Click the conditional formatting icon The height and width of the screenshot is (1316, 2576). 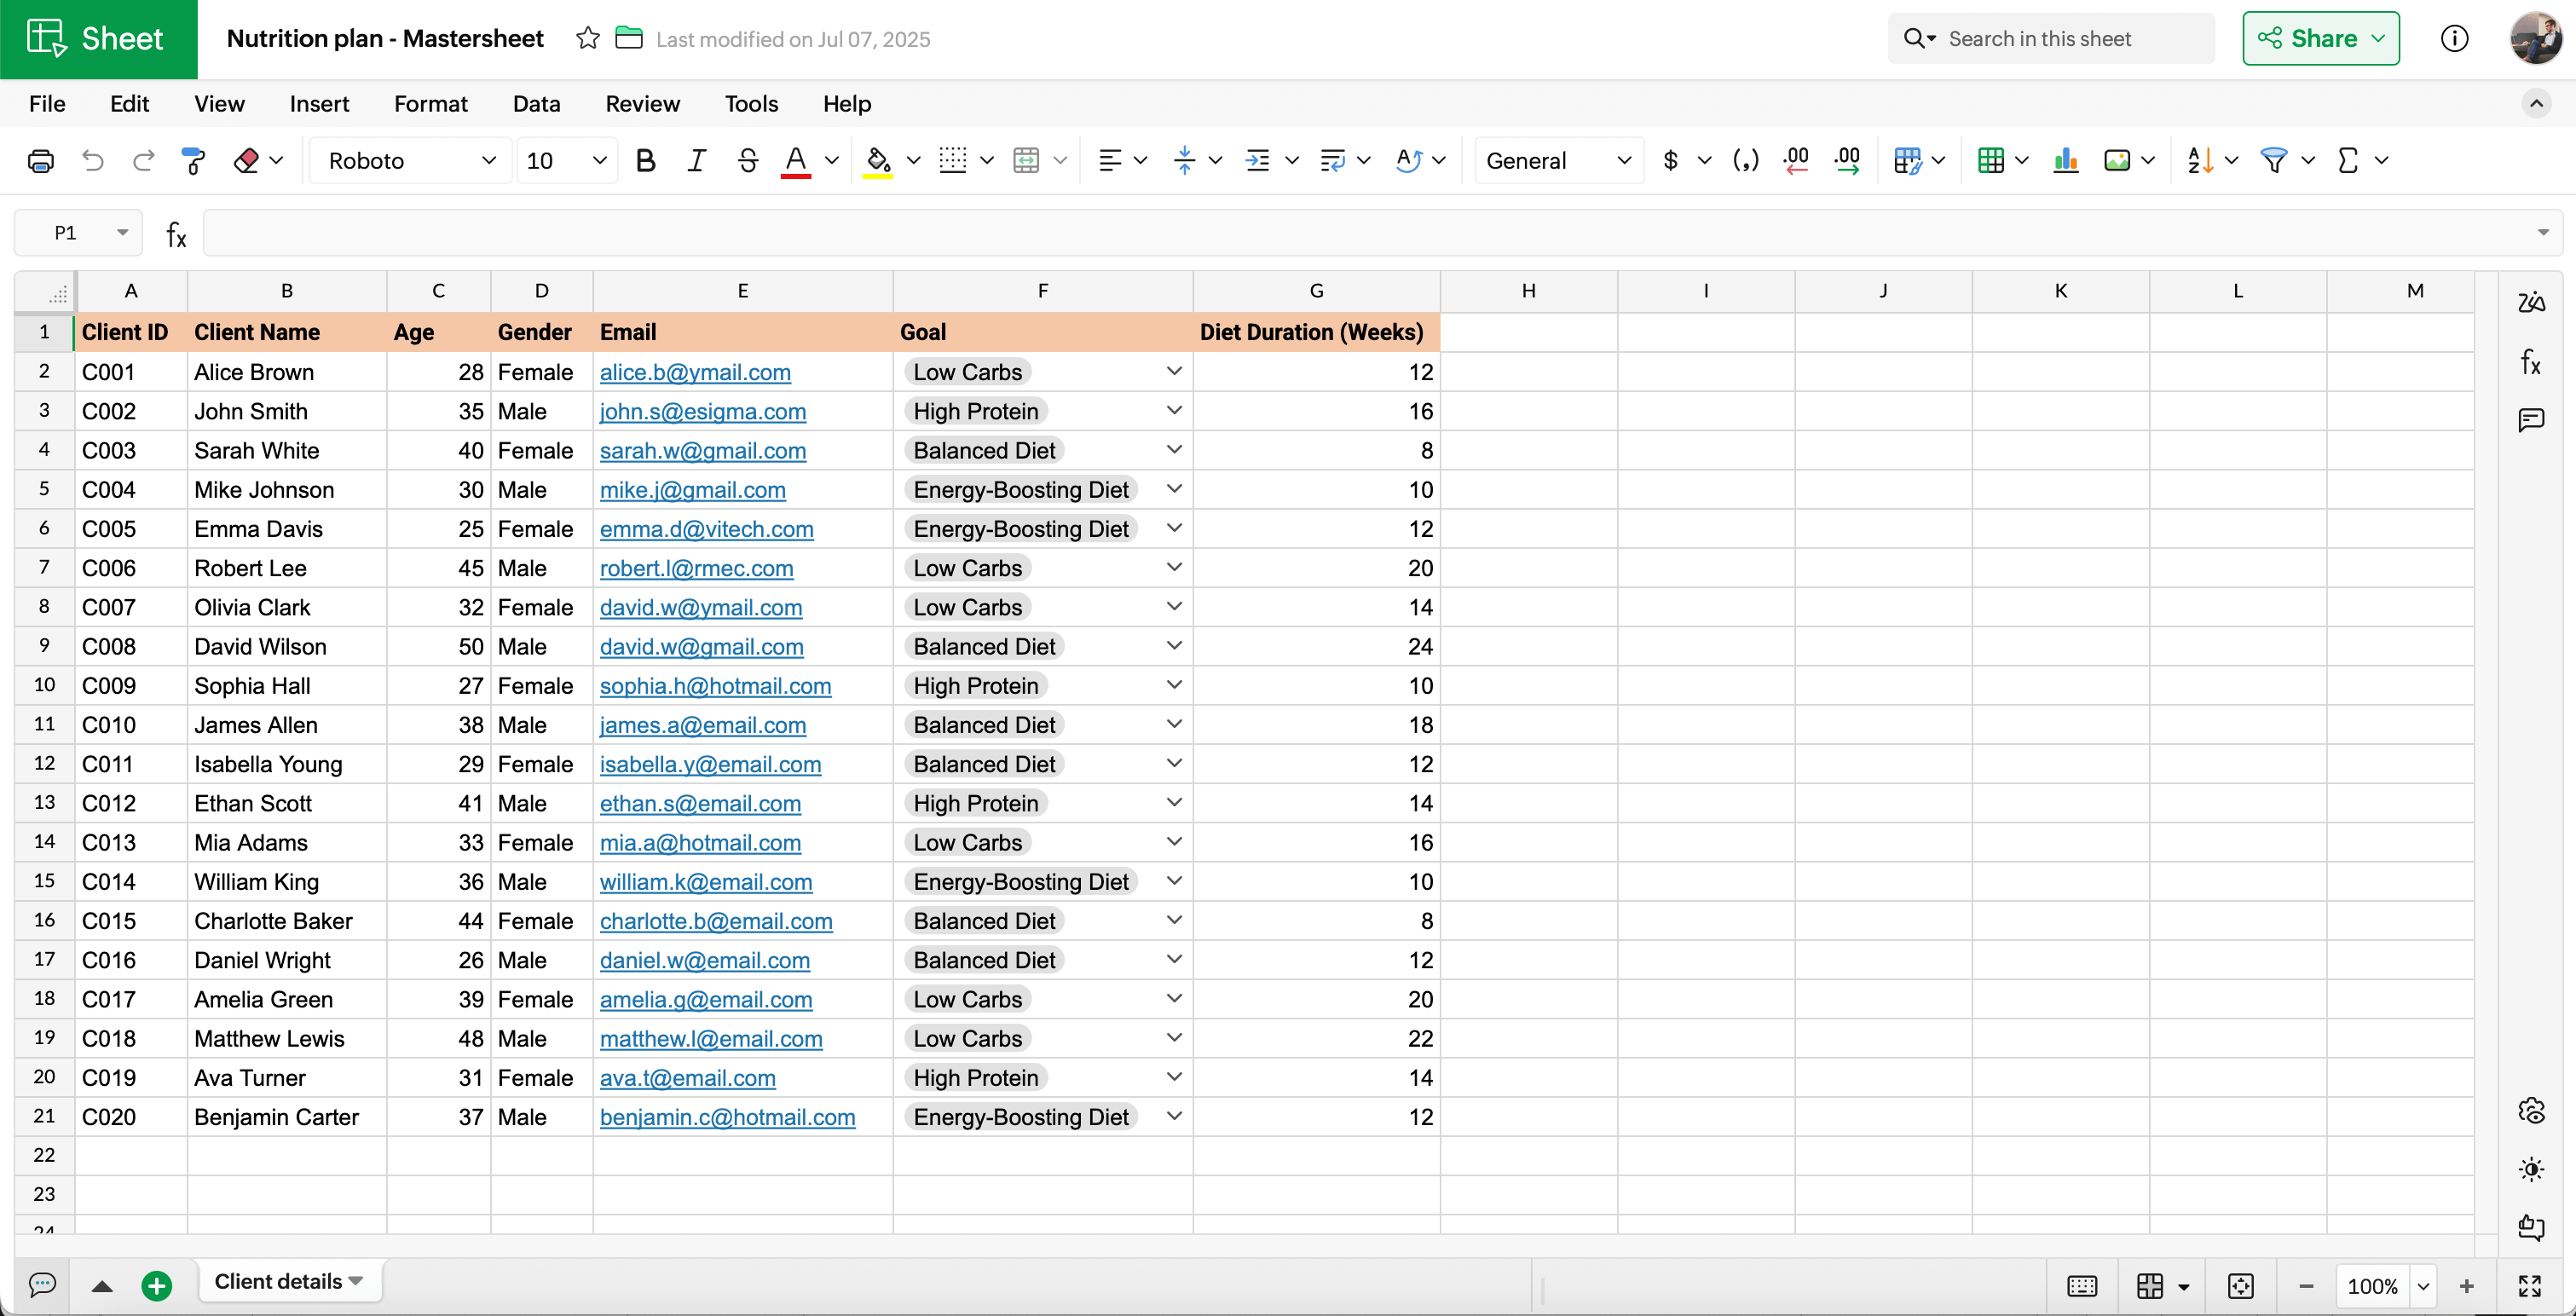pos(1907,160)
